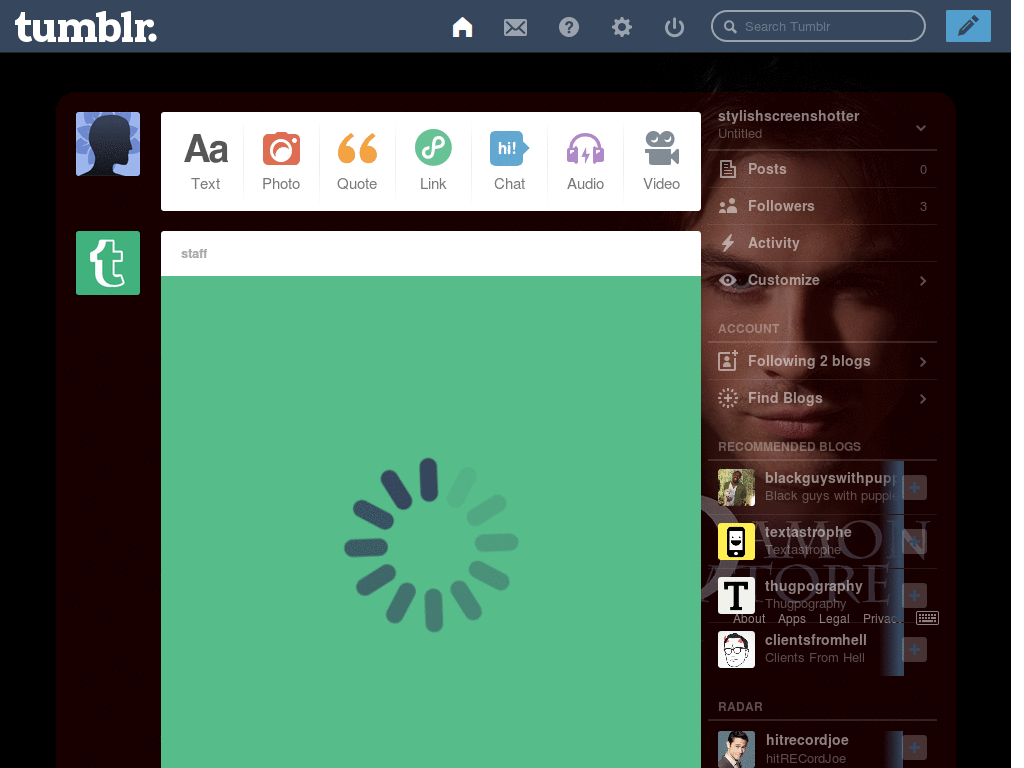Create a new Photo post
Screen dimensions: 1024x768
(281, 161)
